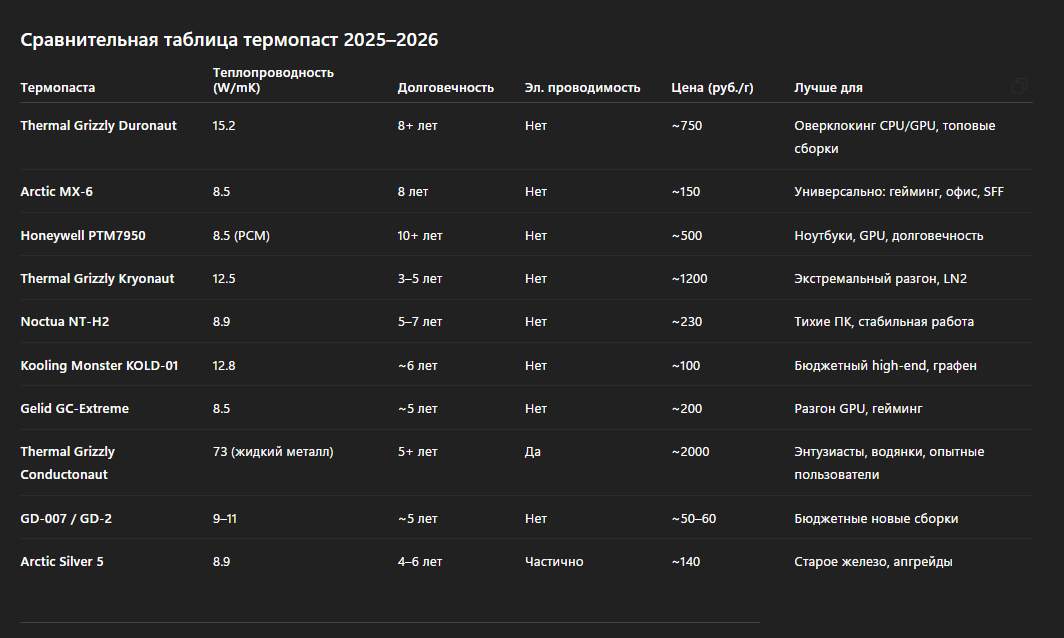Click "Разгон GPU, гейминг" description
The width and height of the screenshot is (1064, 638).
pos(858,409)
